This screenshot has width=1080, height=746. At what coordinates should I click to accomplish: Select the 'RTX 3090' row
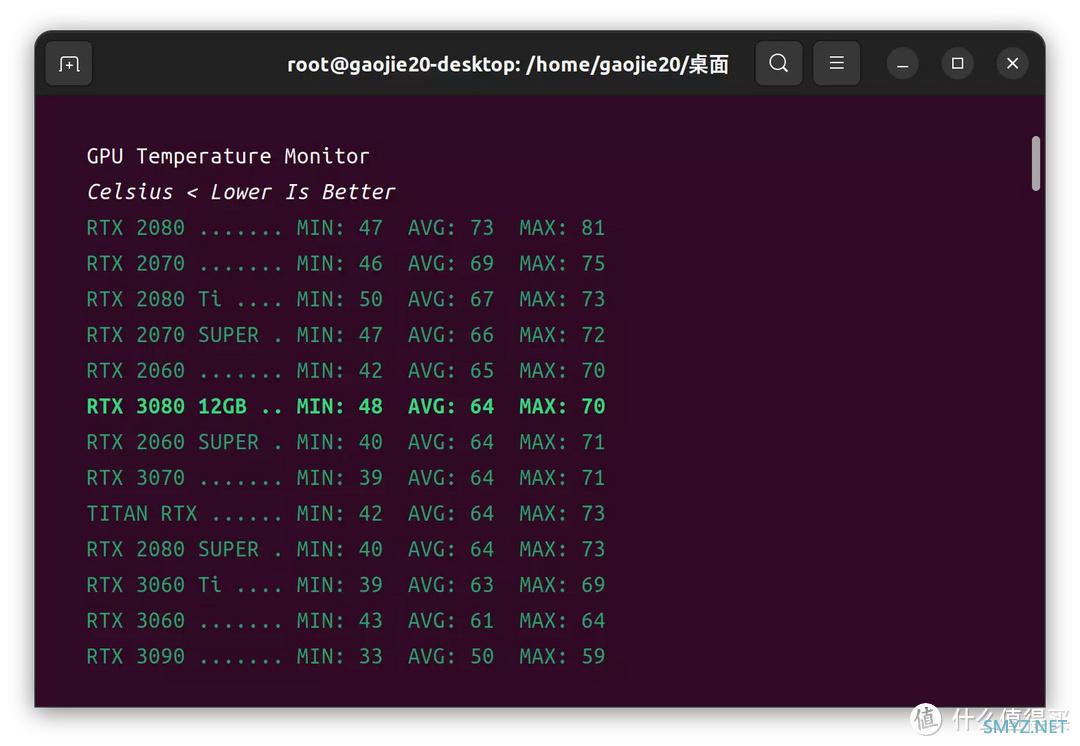346,656
